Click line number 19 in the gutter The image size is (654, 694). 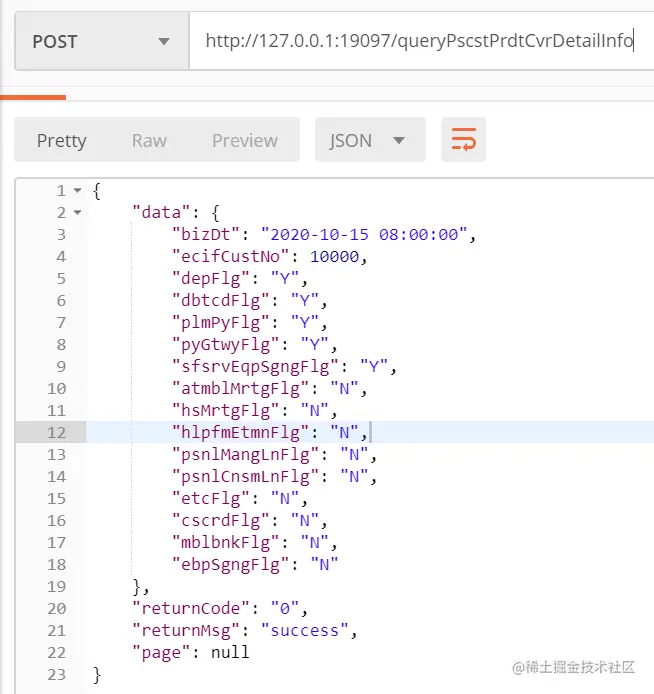click(x=56, y=586)
